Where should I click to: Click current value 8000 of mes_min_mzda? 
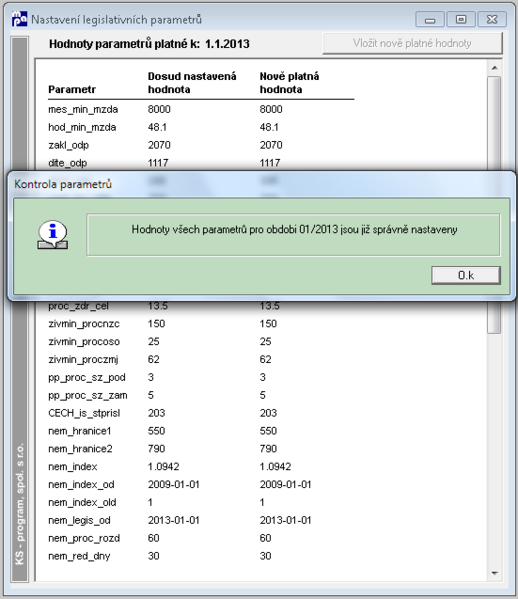click(159, 110)
